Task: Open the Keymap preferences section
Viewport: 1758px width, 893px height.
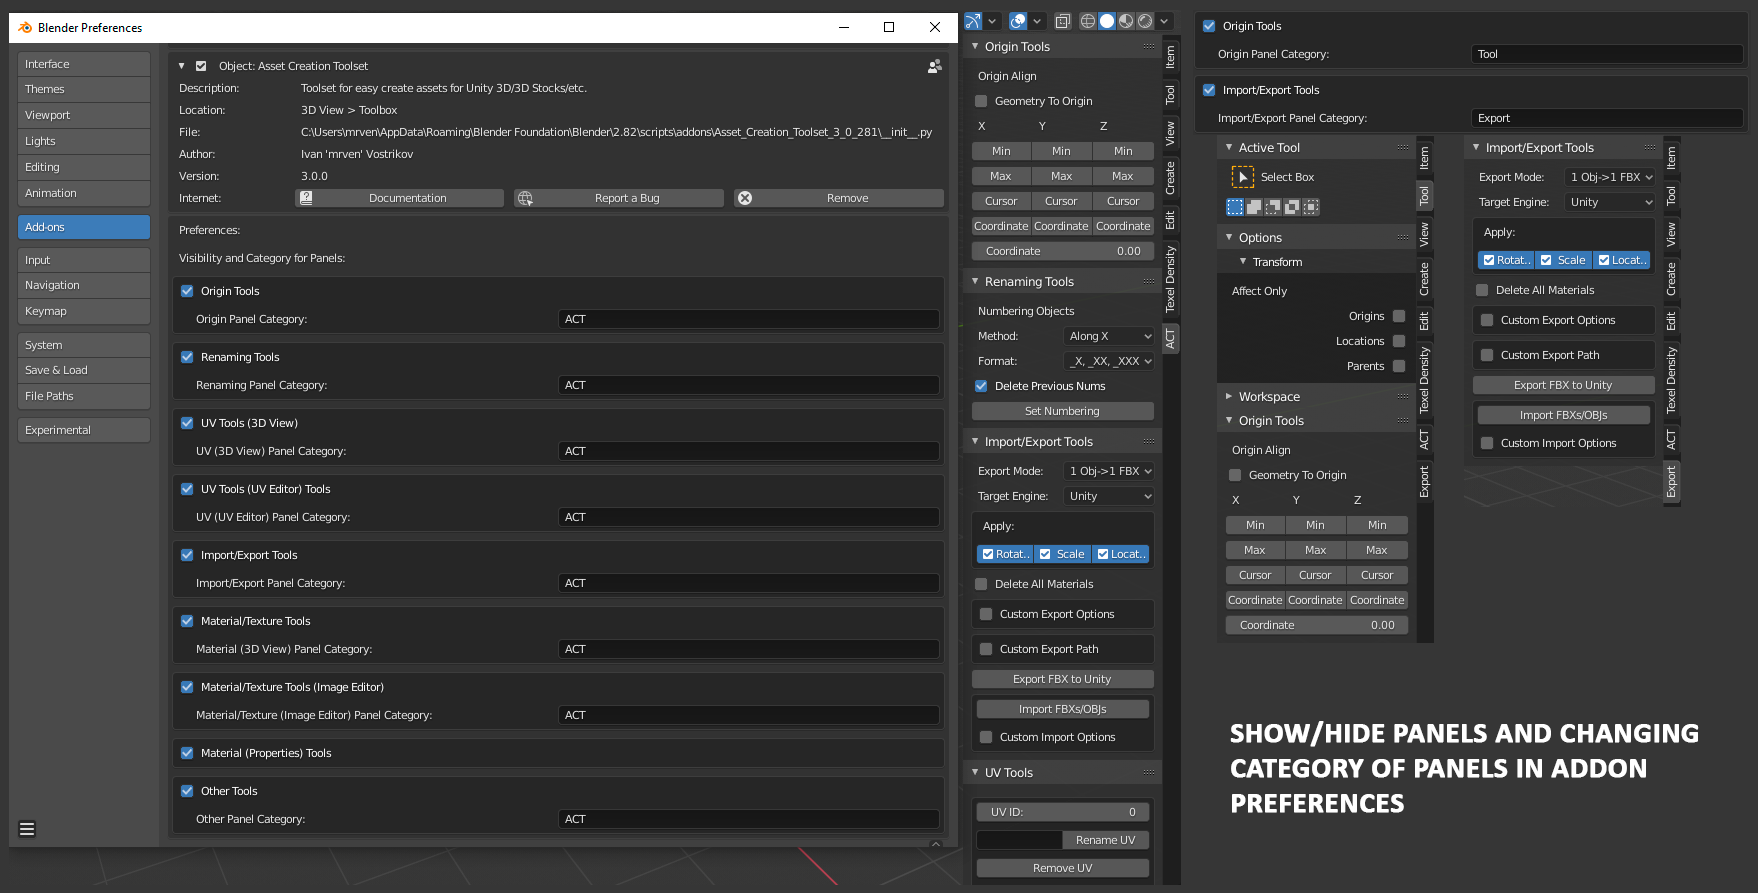Action: pyautogui.click(x=84, y=311)
